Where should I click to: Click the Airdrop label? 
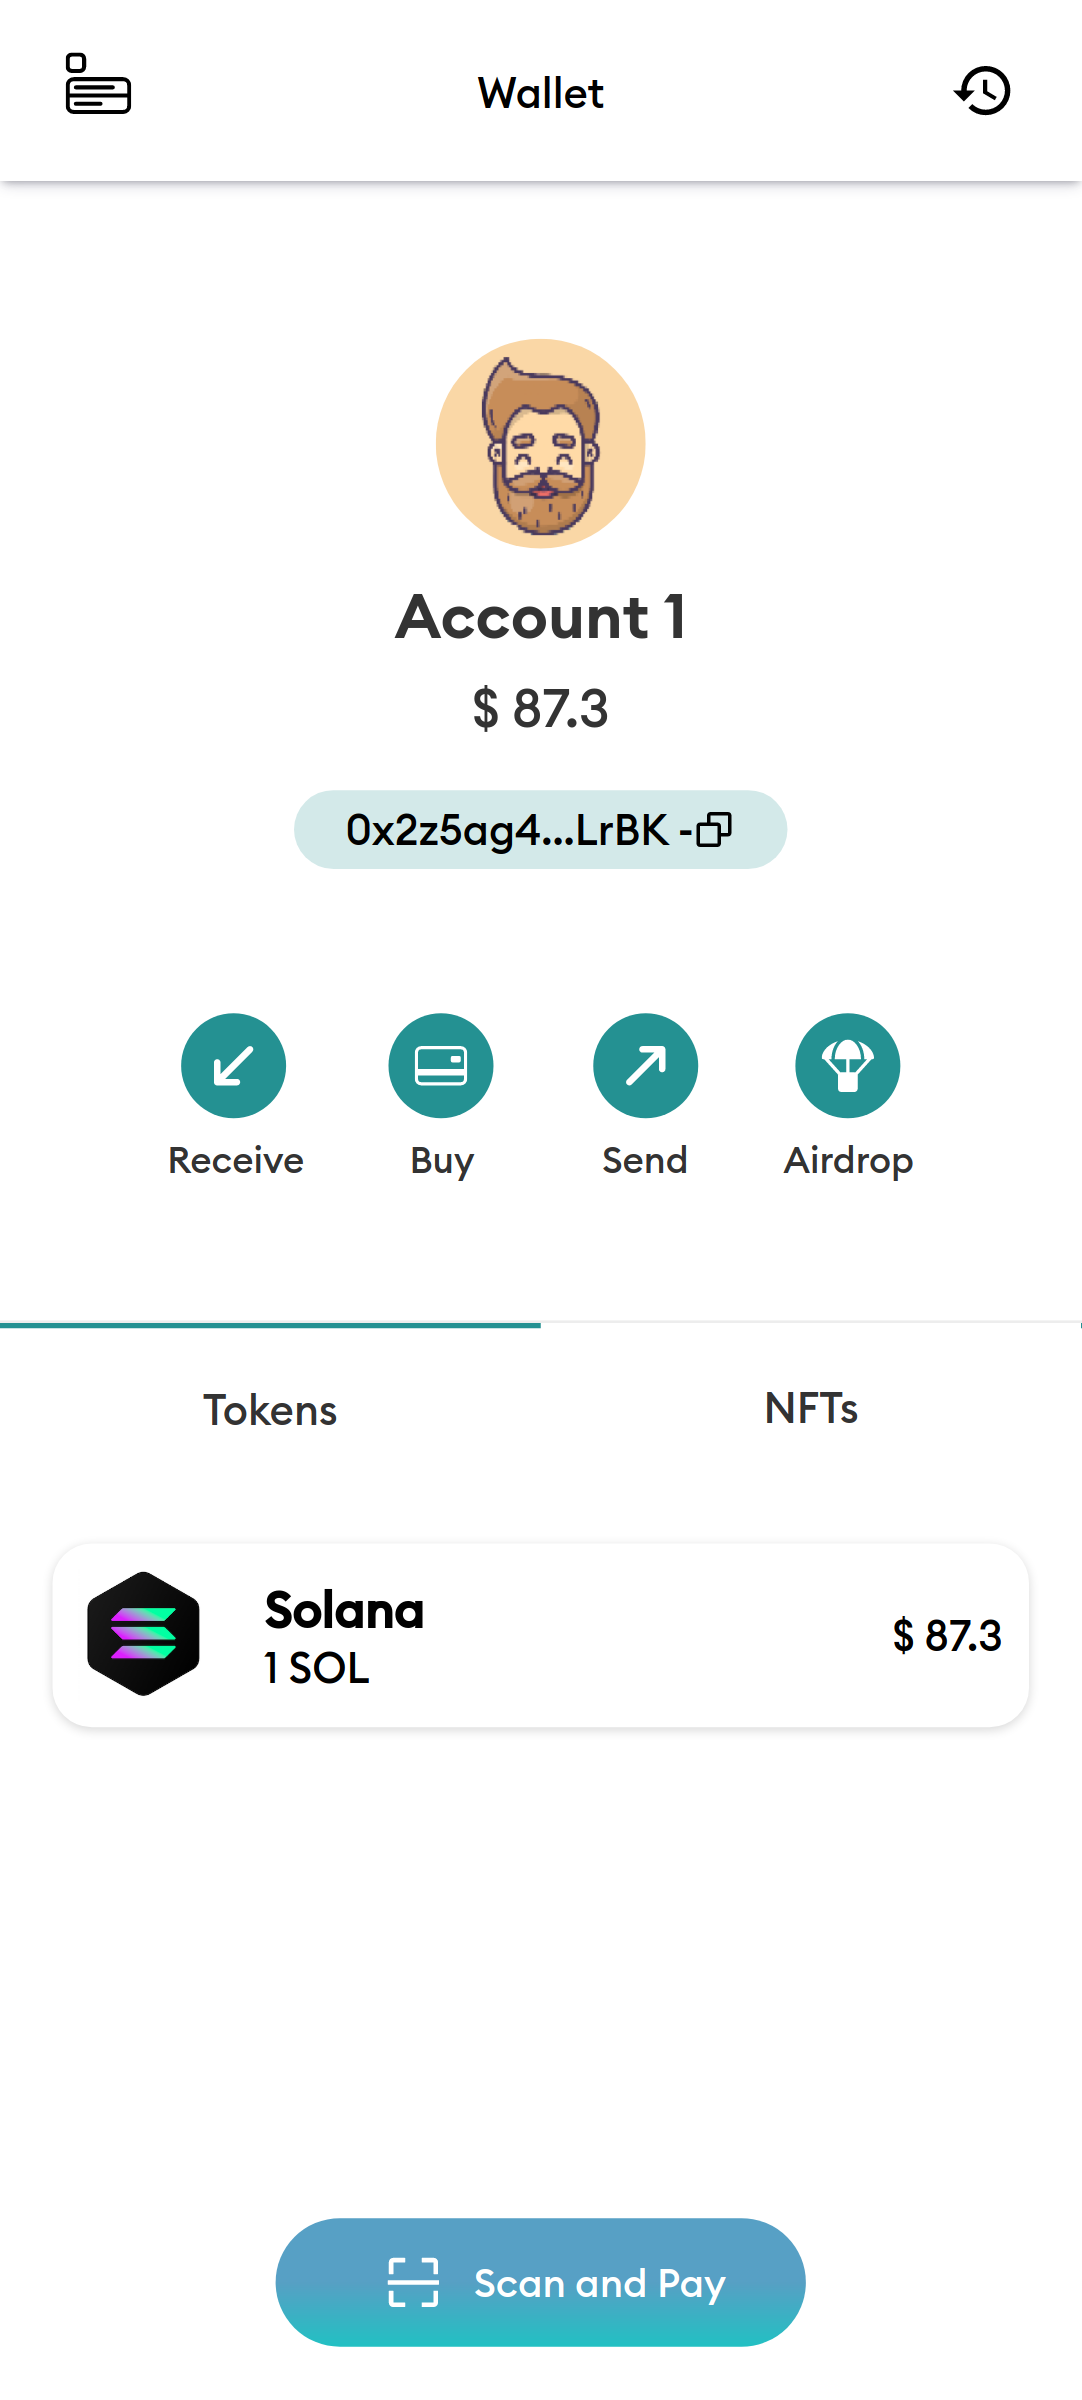click(x=848, y=1161)
